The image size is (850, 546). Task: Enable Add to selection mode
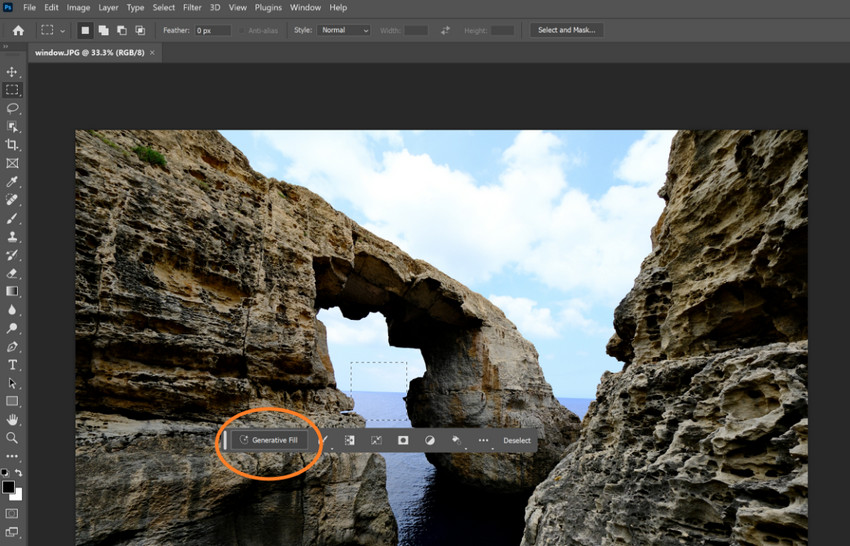[103, 30]
